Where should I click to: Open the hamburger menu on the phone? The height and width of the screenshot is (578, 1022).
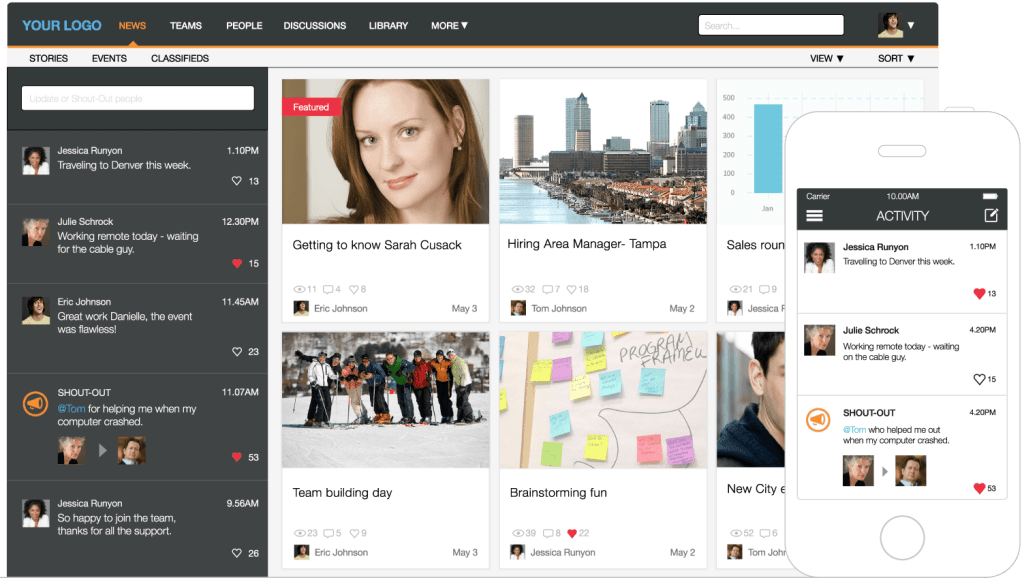[814, 216]
